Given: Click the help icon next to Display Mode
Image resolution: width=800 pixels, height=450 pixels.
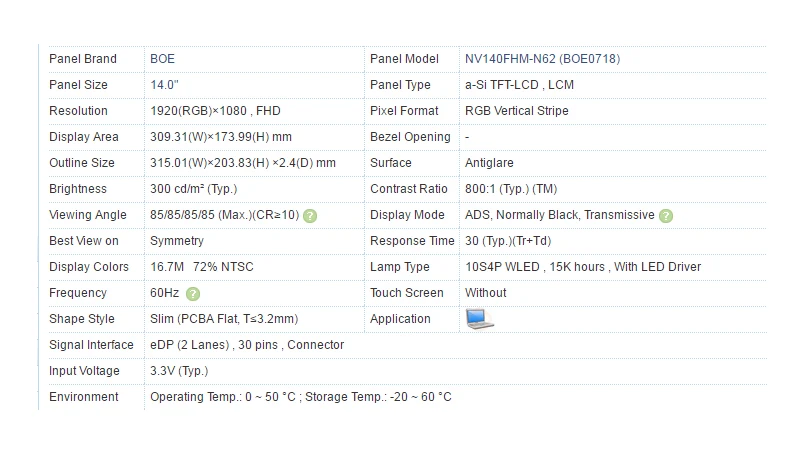Looking at the screenshot, I should pyautogui.click(x=666, y=216).
